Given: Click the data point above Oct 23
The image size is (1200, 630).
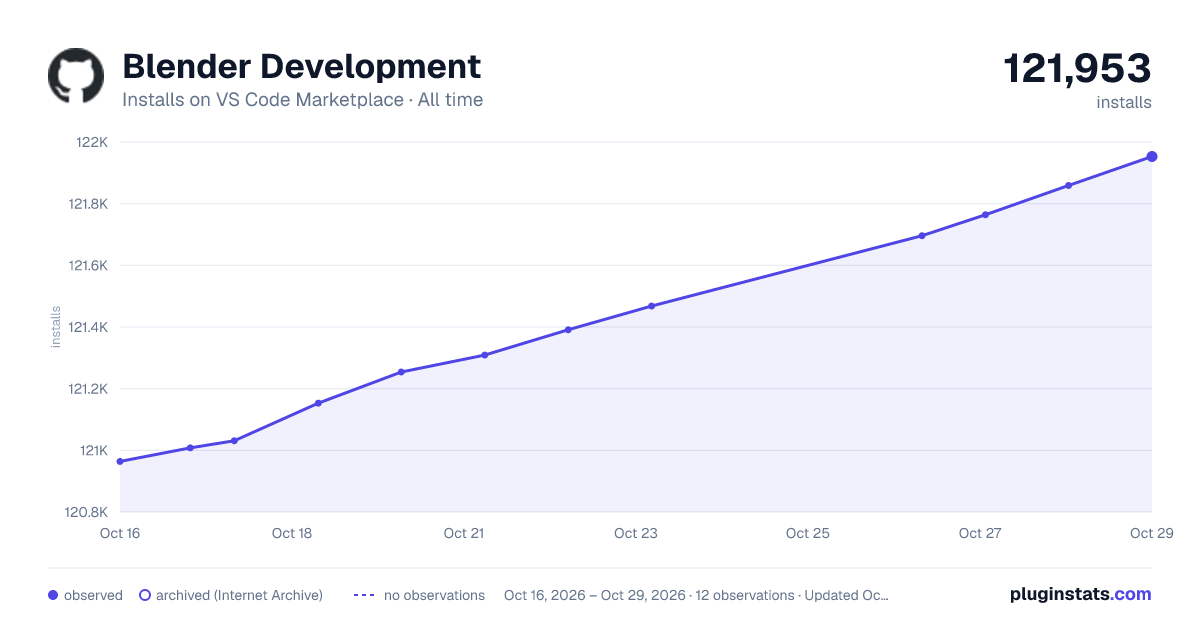Looking at the screenshot, I should [651, 306].
